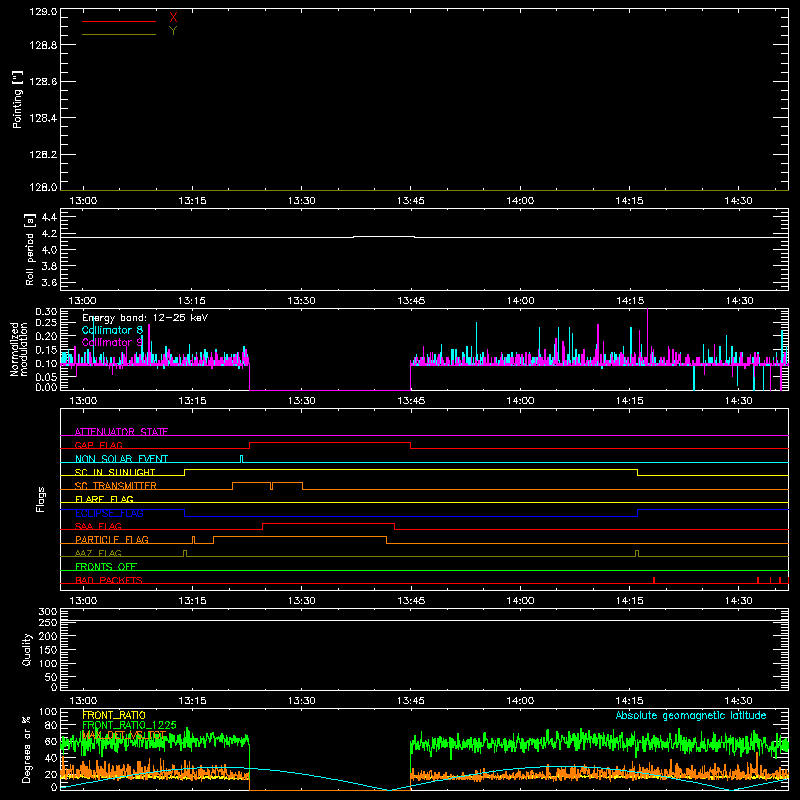Click the 13:45 label below the roll period panel
800x800 pixels.
pos(411,301)
